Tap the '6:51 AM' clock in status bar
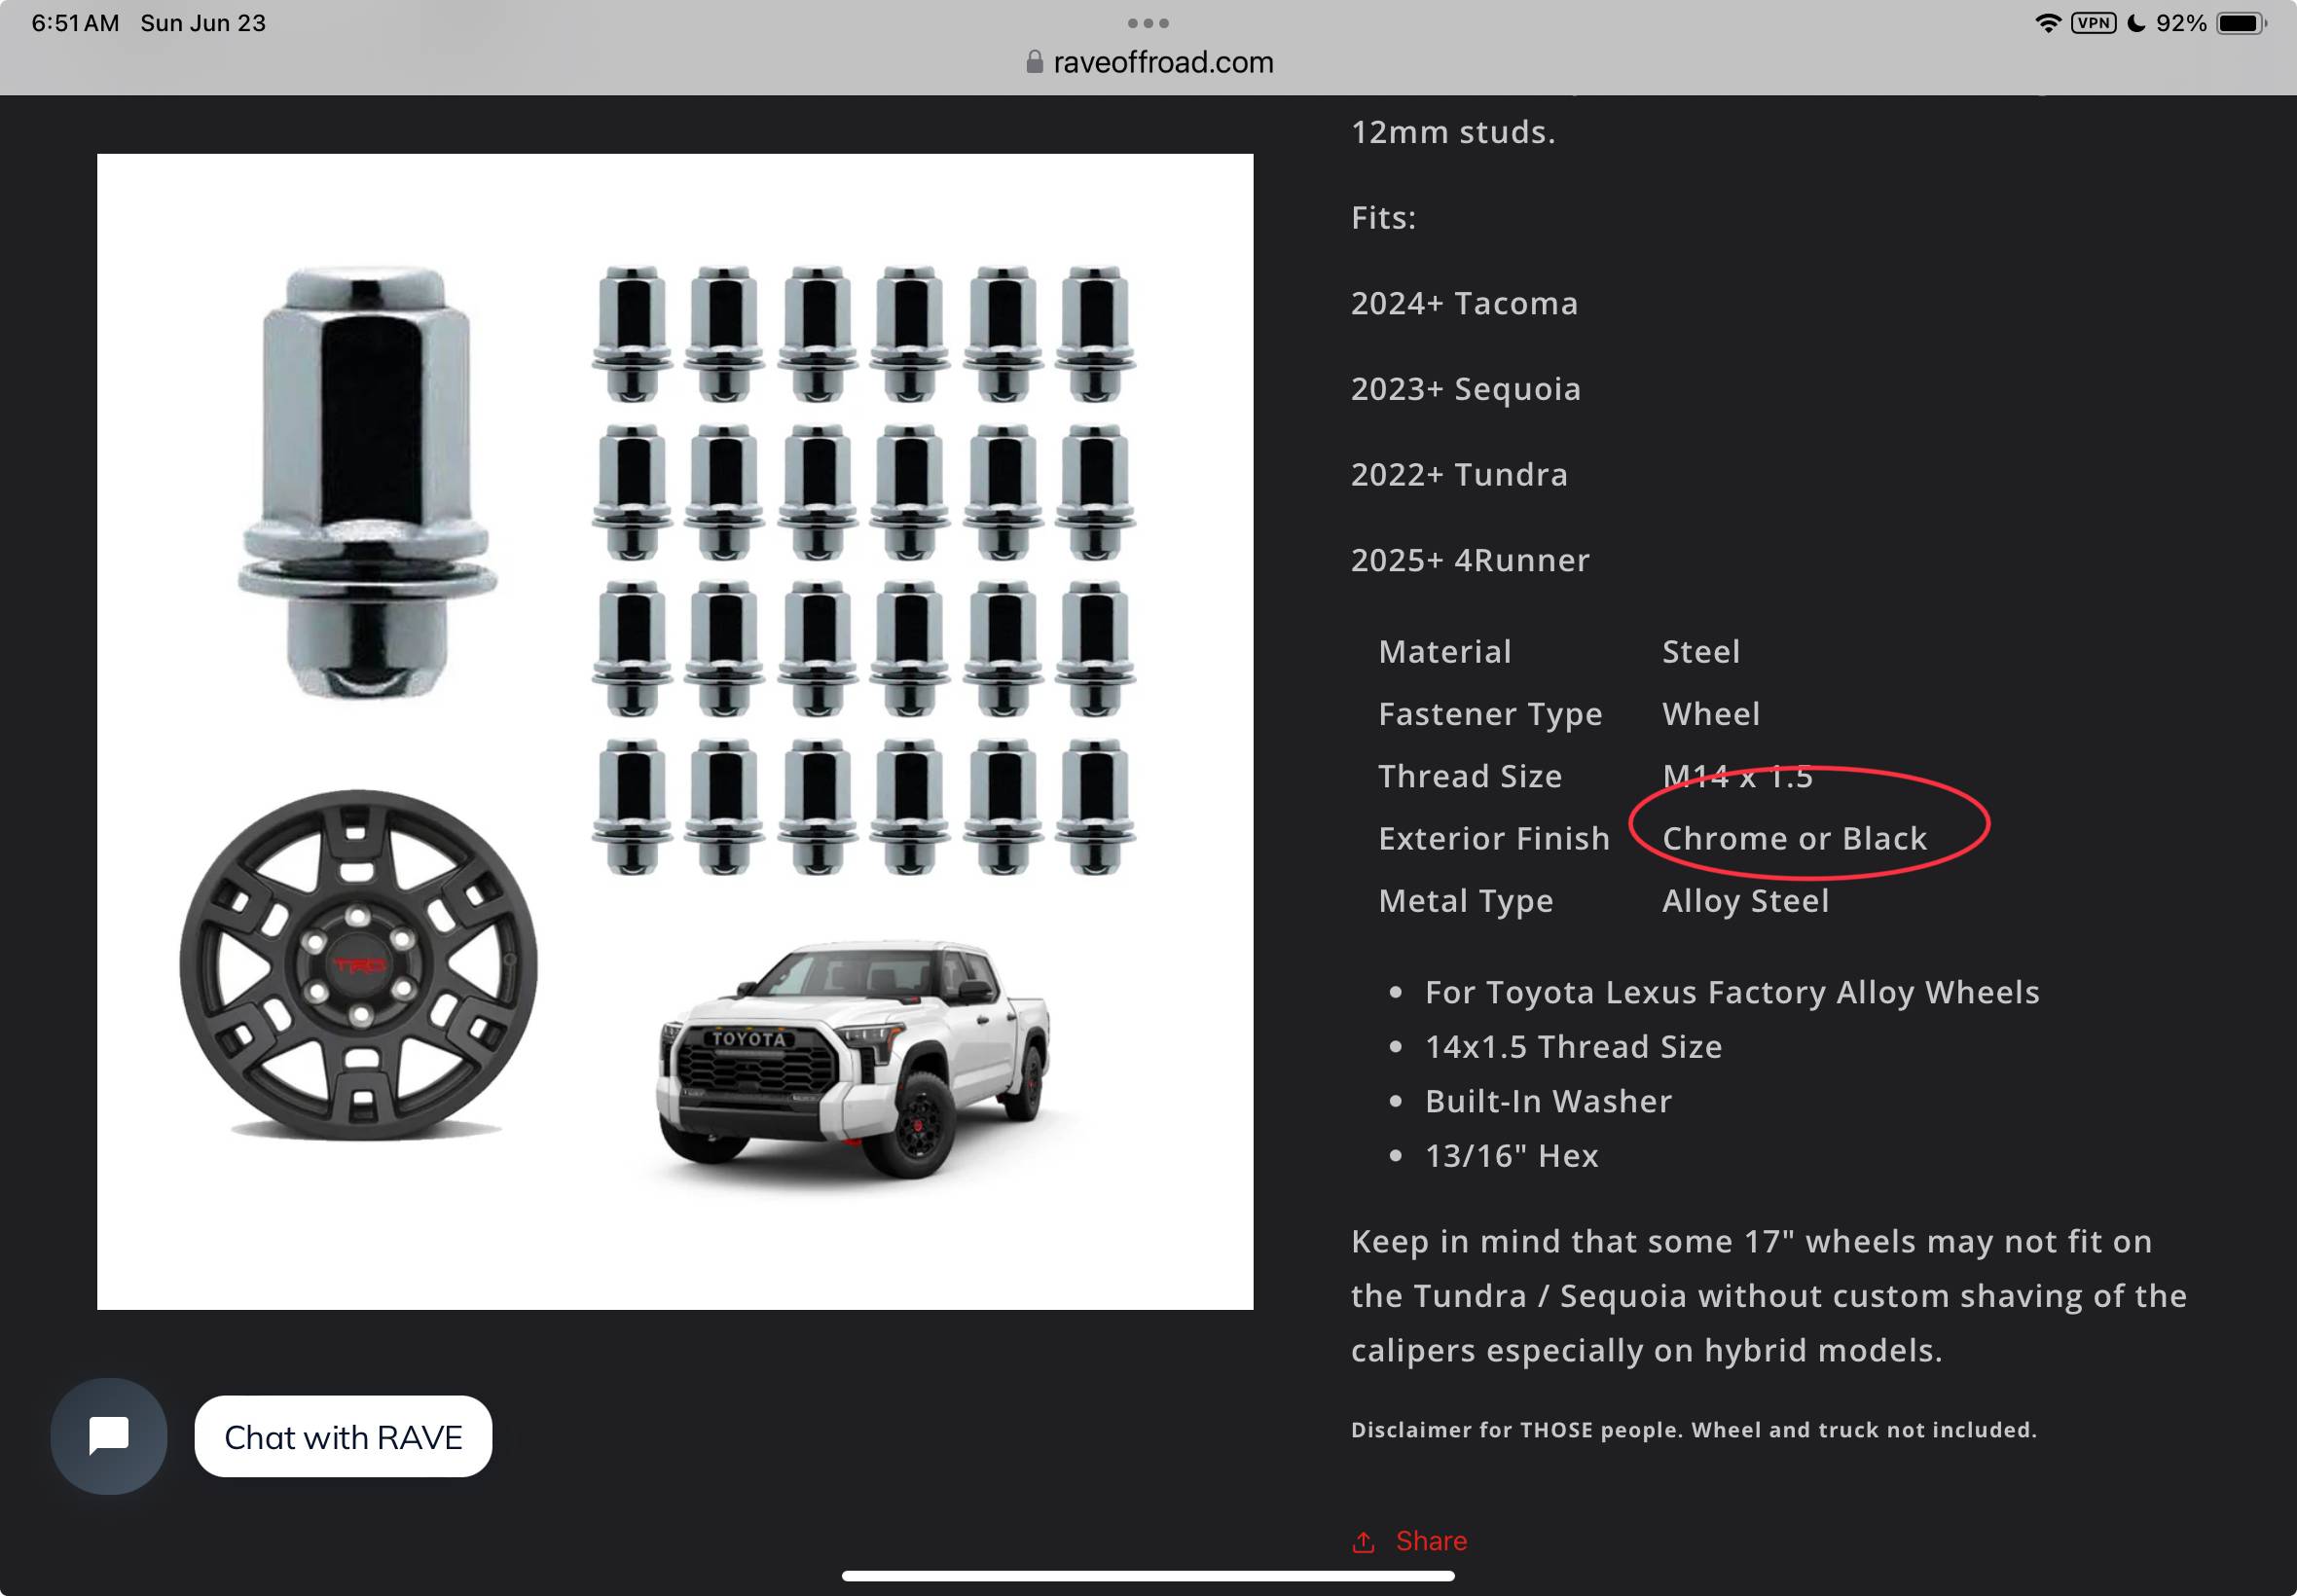 75,23
